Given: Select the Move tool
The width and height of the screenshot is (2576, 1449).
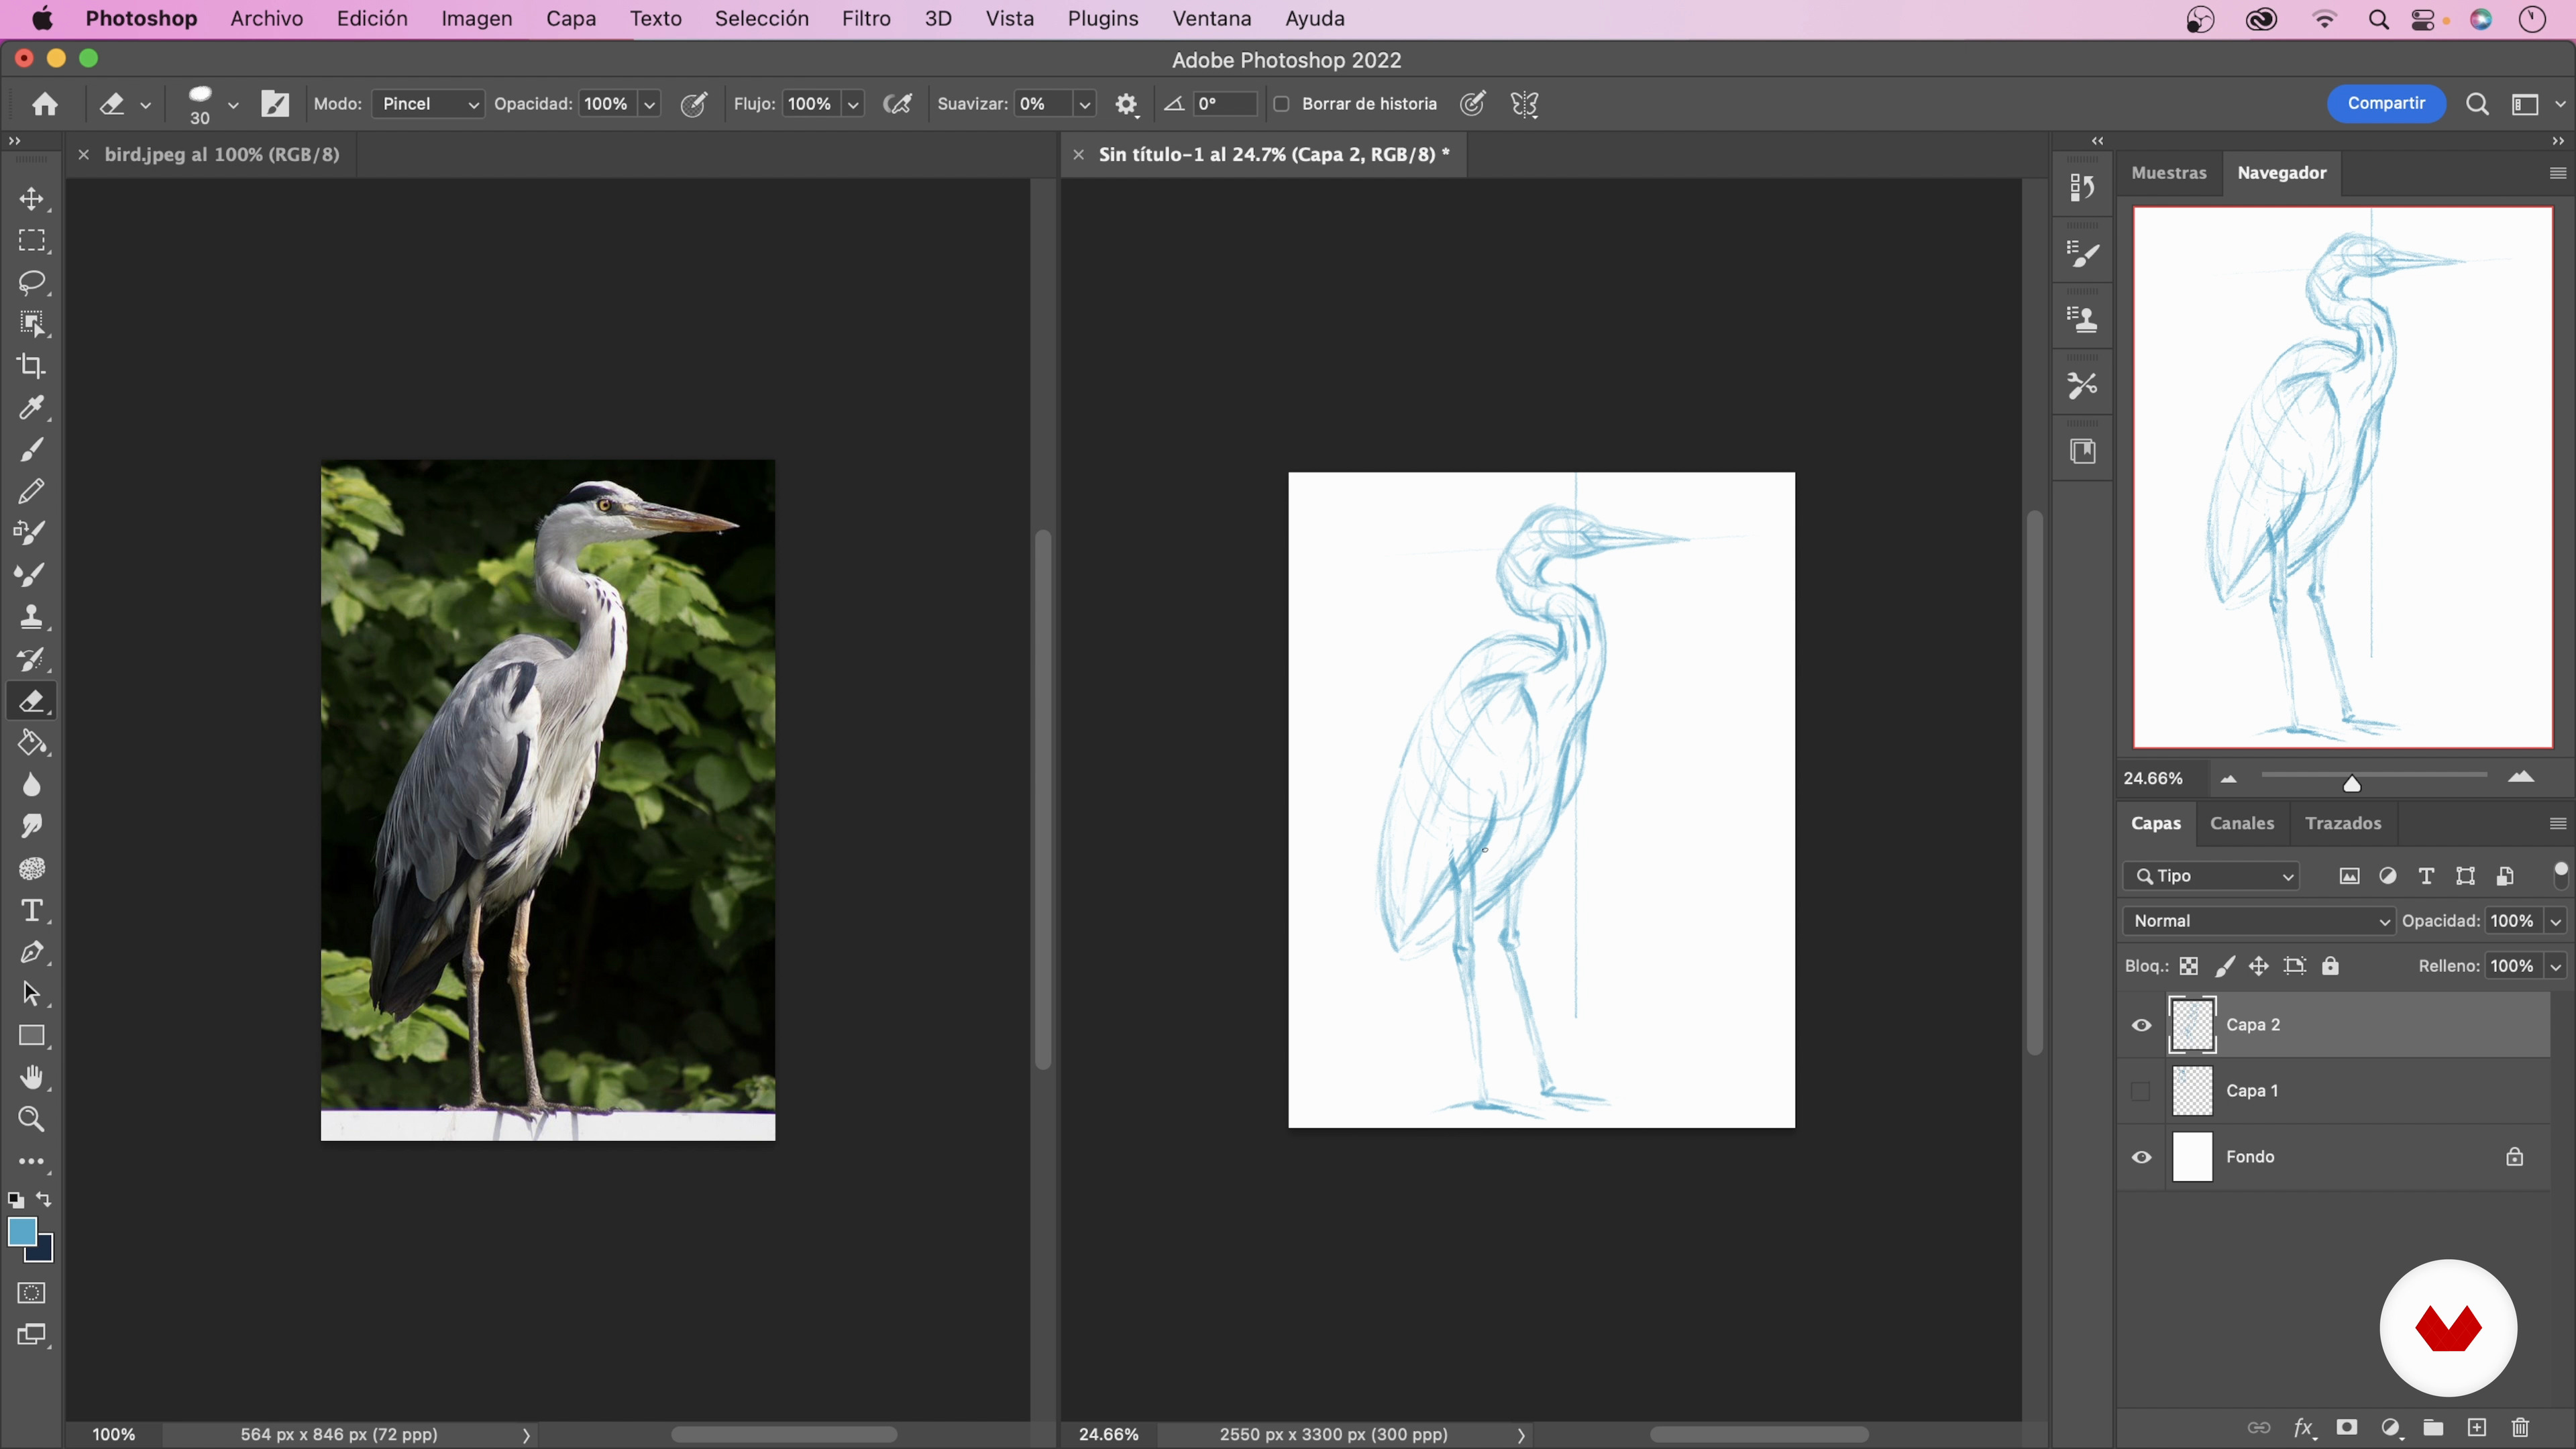Looking at the screenshot, I should 32,199.
